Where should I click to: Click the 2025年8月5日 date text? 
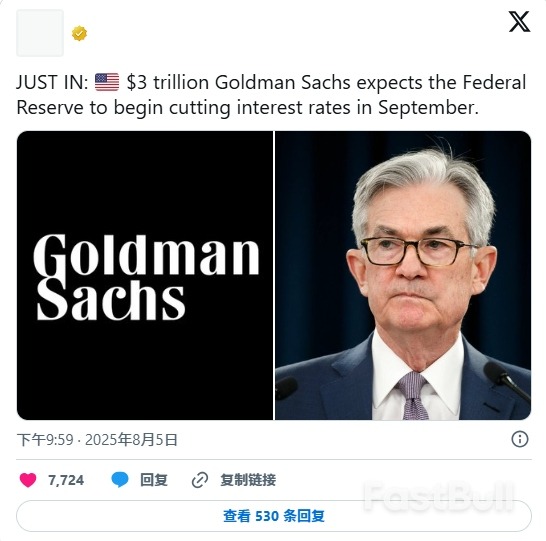131,440
